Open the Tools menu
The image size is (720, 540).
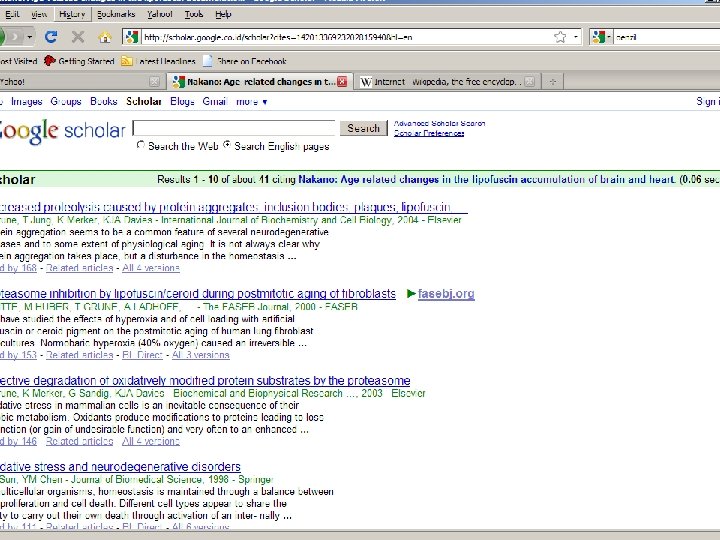[194, 14]
